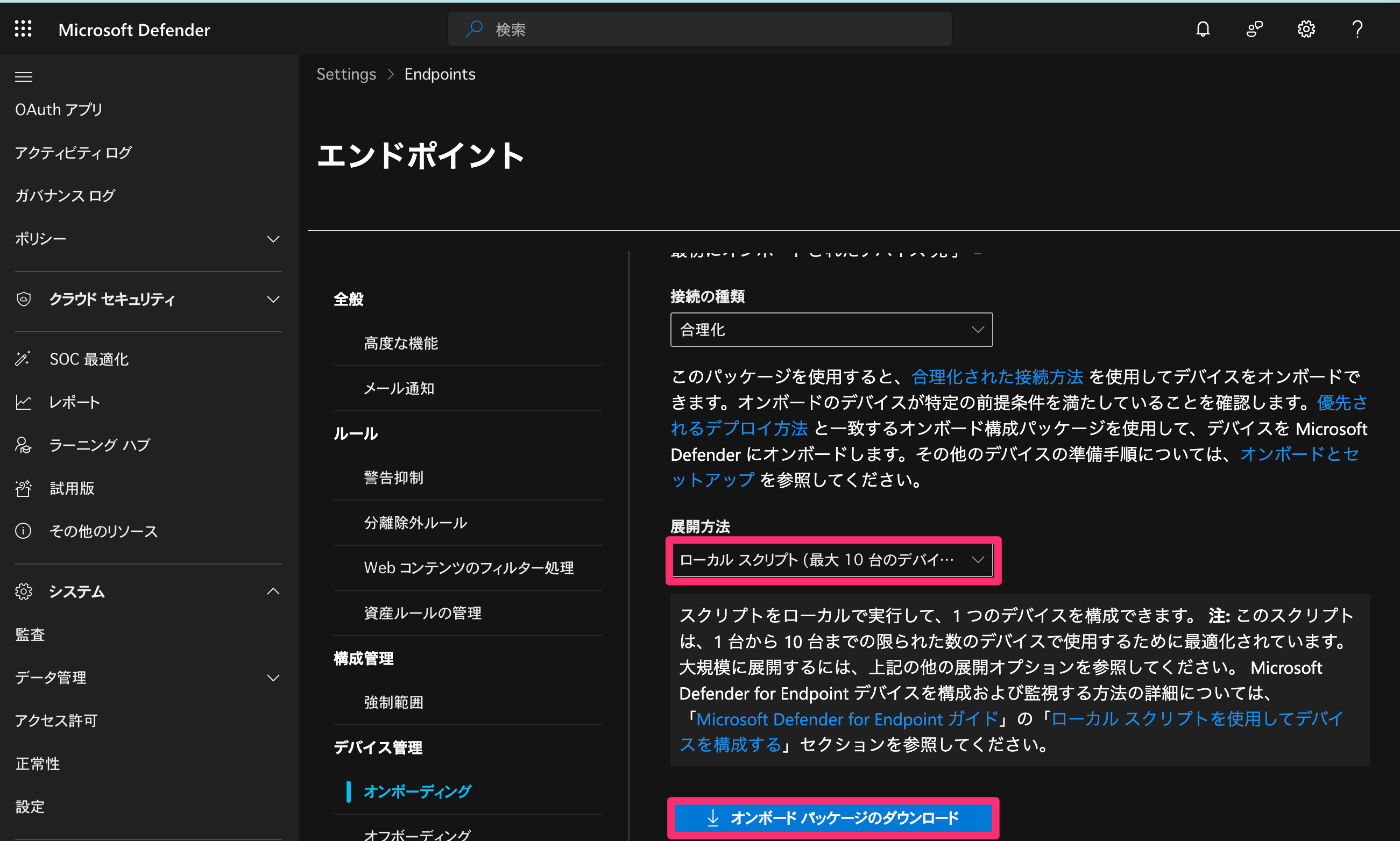Click the 接続の種類 label
The height and width of the screenshot is (841, 1400).
(x=708, y=296)
